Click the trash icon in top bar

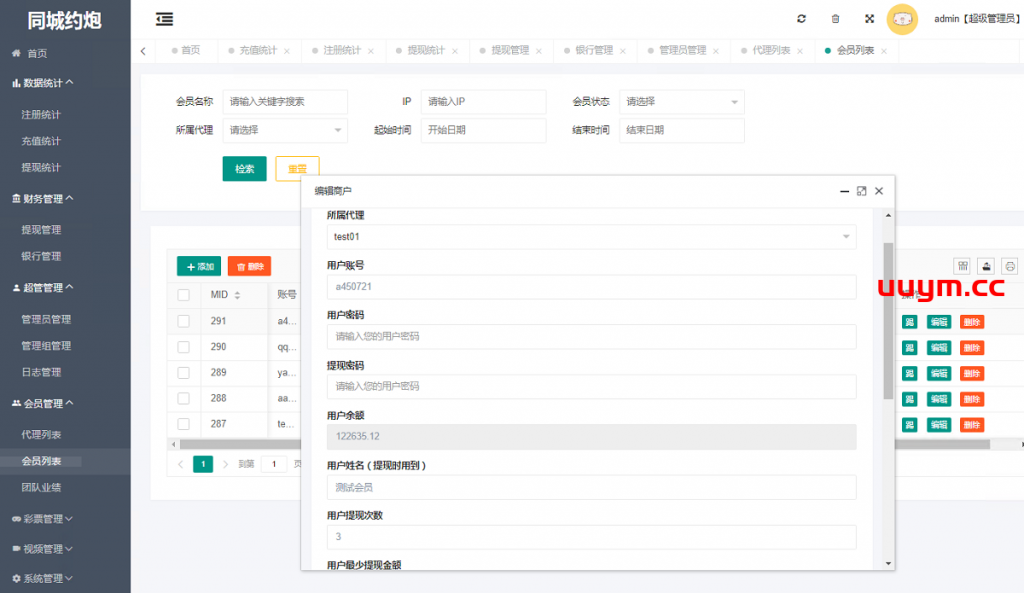coord(835,19)
